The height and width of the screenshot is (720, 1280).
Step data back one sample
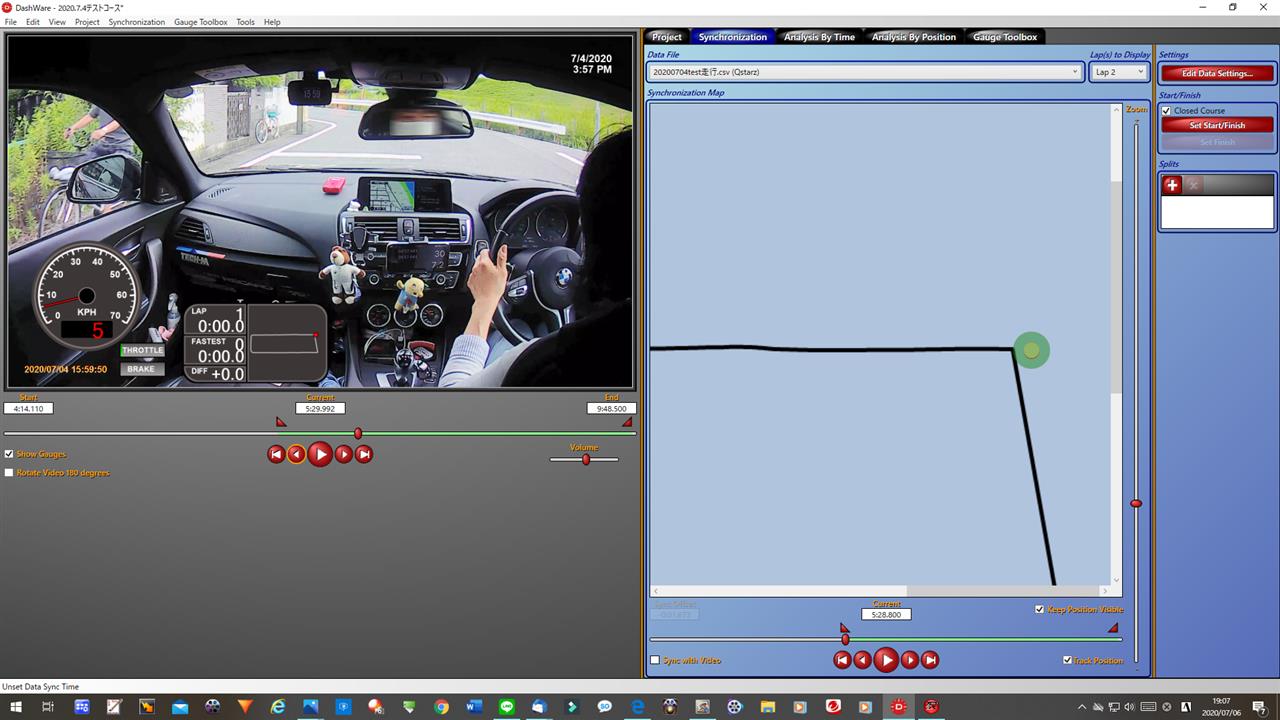[862, 660]
